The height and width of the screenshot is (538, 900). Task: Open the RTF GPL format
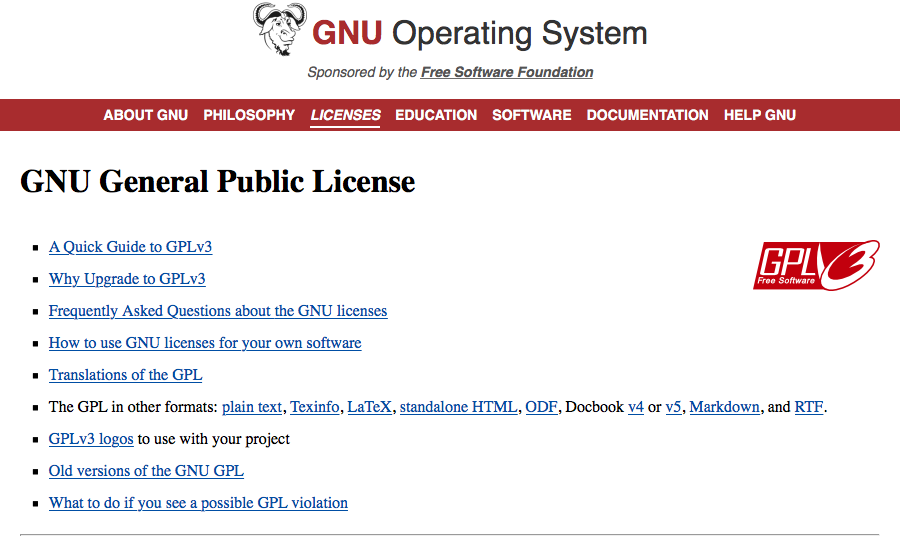[809, 407]
